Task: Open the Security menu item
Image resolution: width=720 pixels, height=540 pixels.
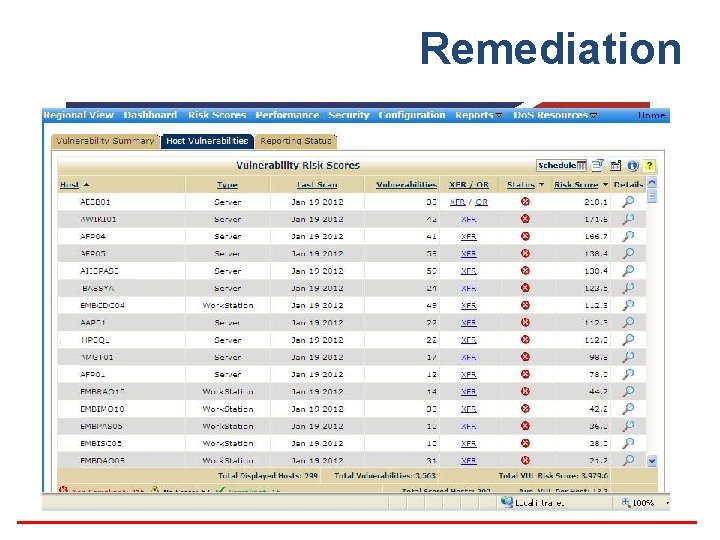Action: 349,115
